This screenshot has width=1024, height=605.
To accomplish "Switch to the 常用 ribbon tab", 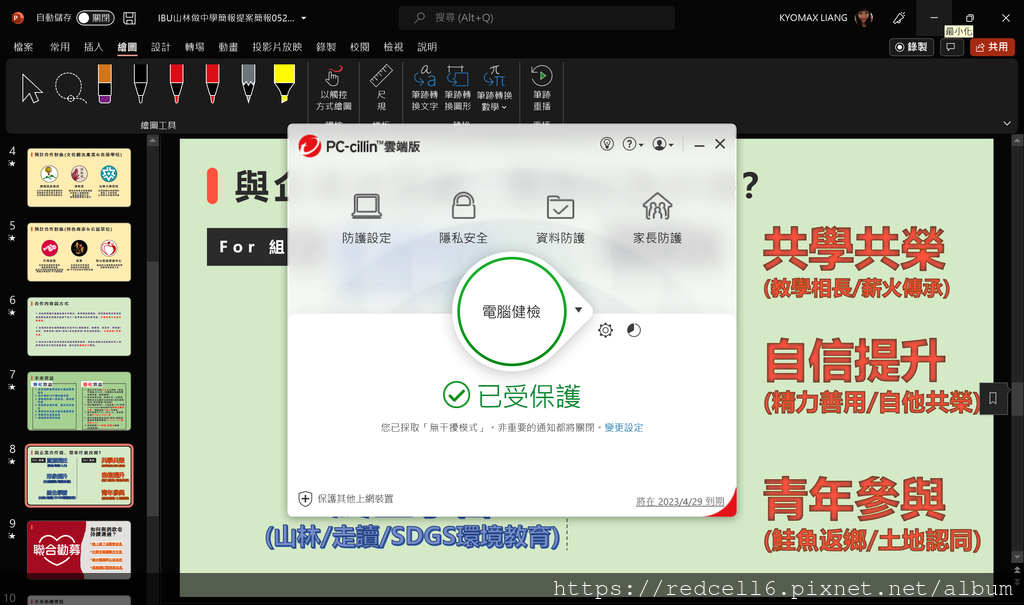I will pos(59,47).
